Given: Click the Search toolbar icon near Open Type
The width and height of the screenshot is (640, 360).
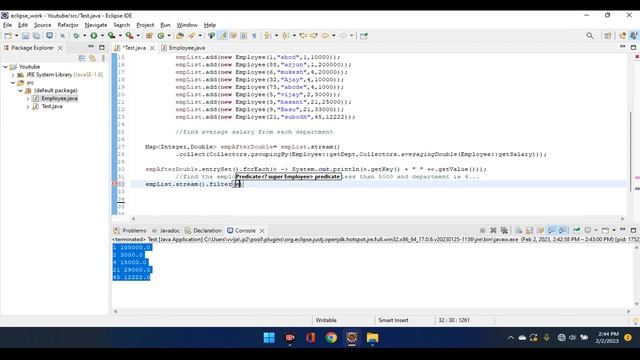Looking at the screenshot, I should point(191,36).
